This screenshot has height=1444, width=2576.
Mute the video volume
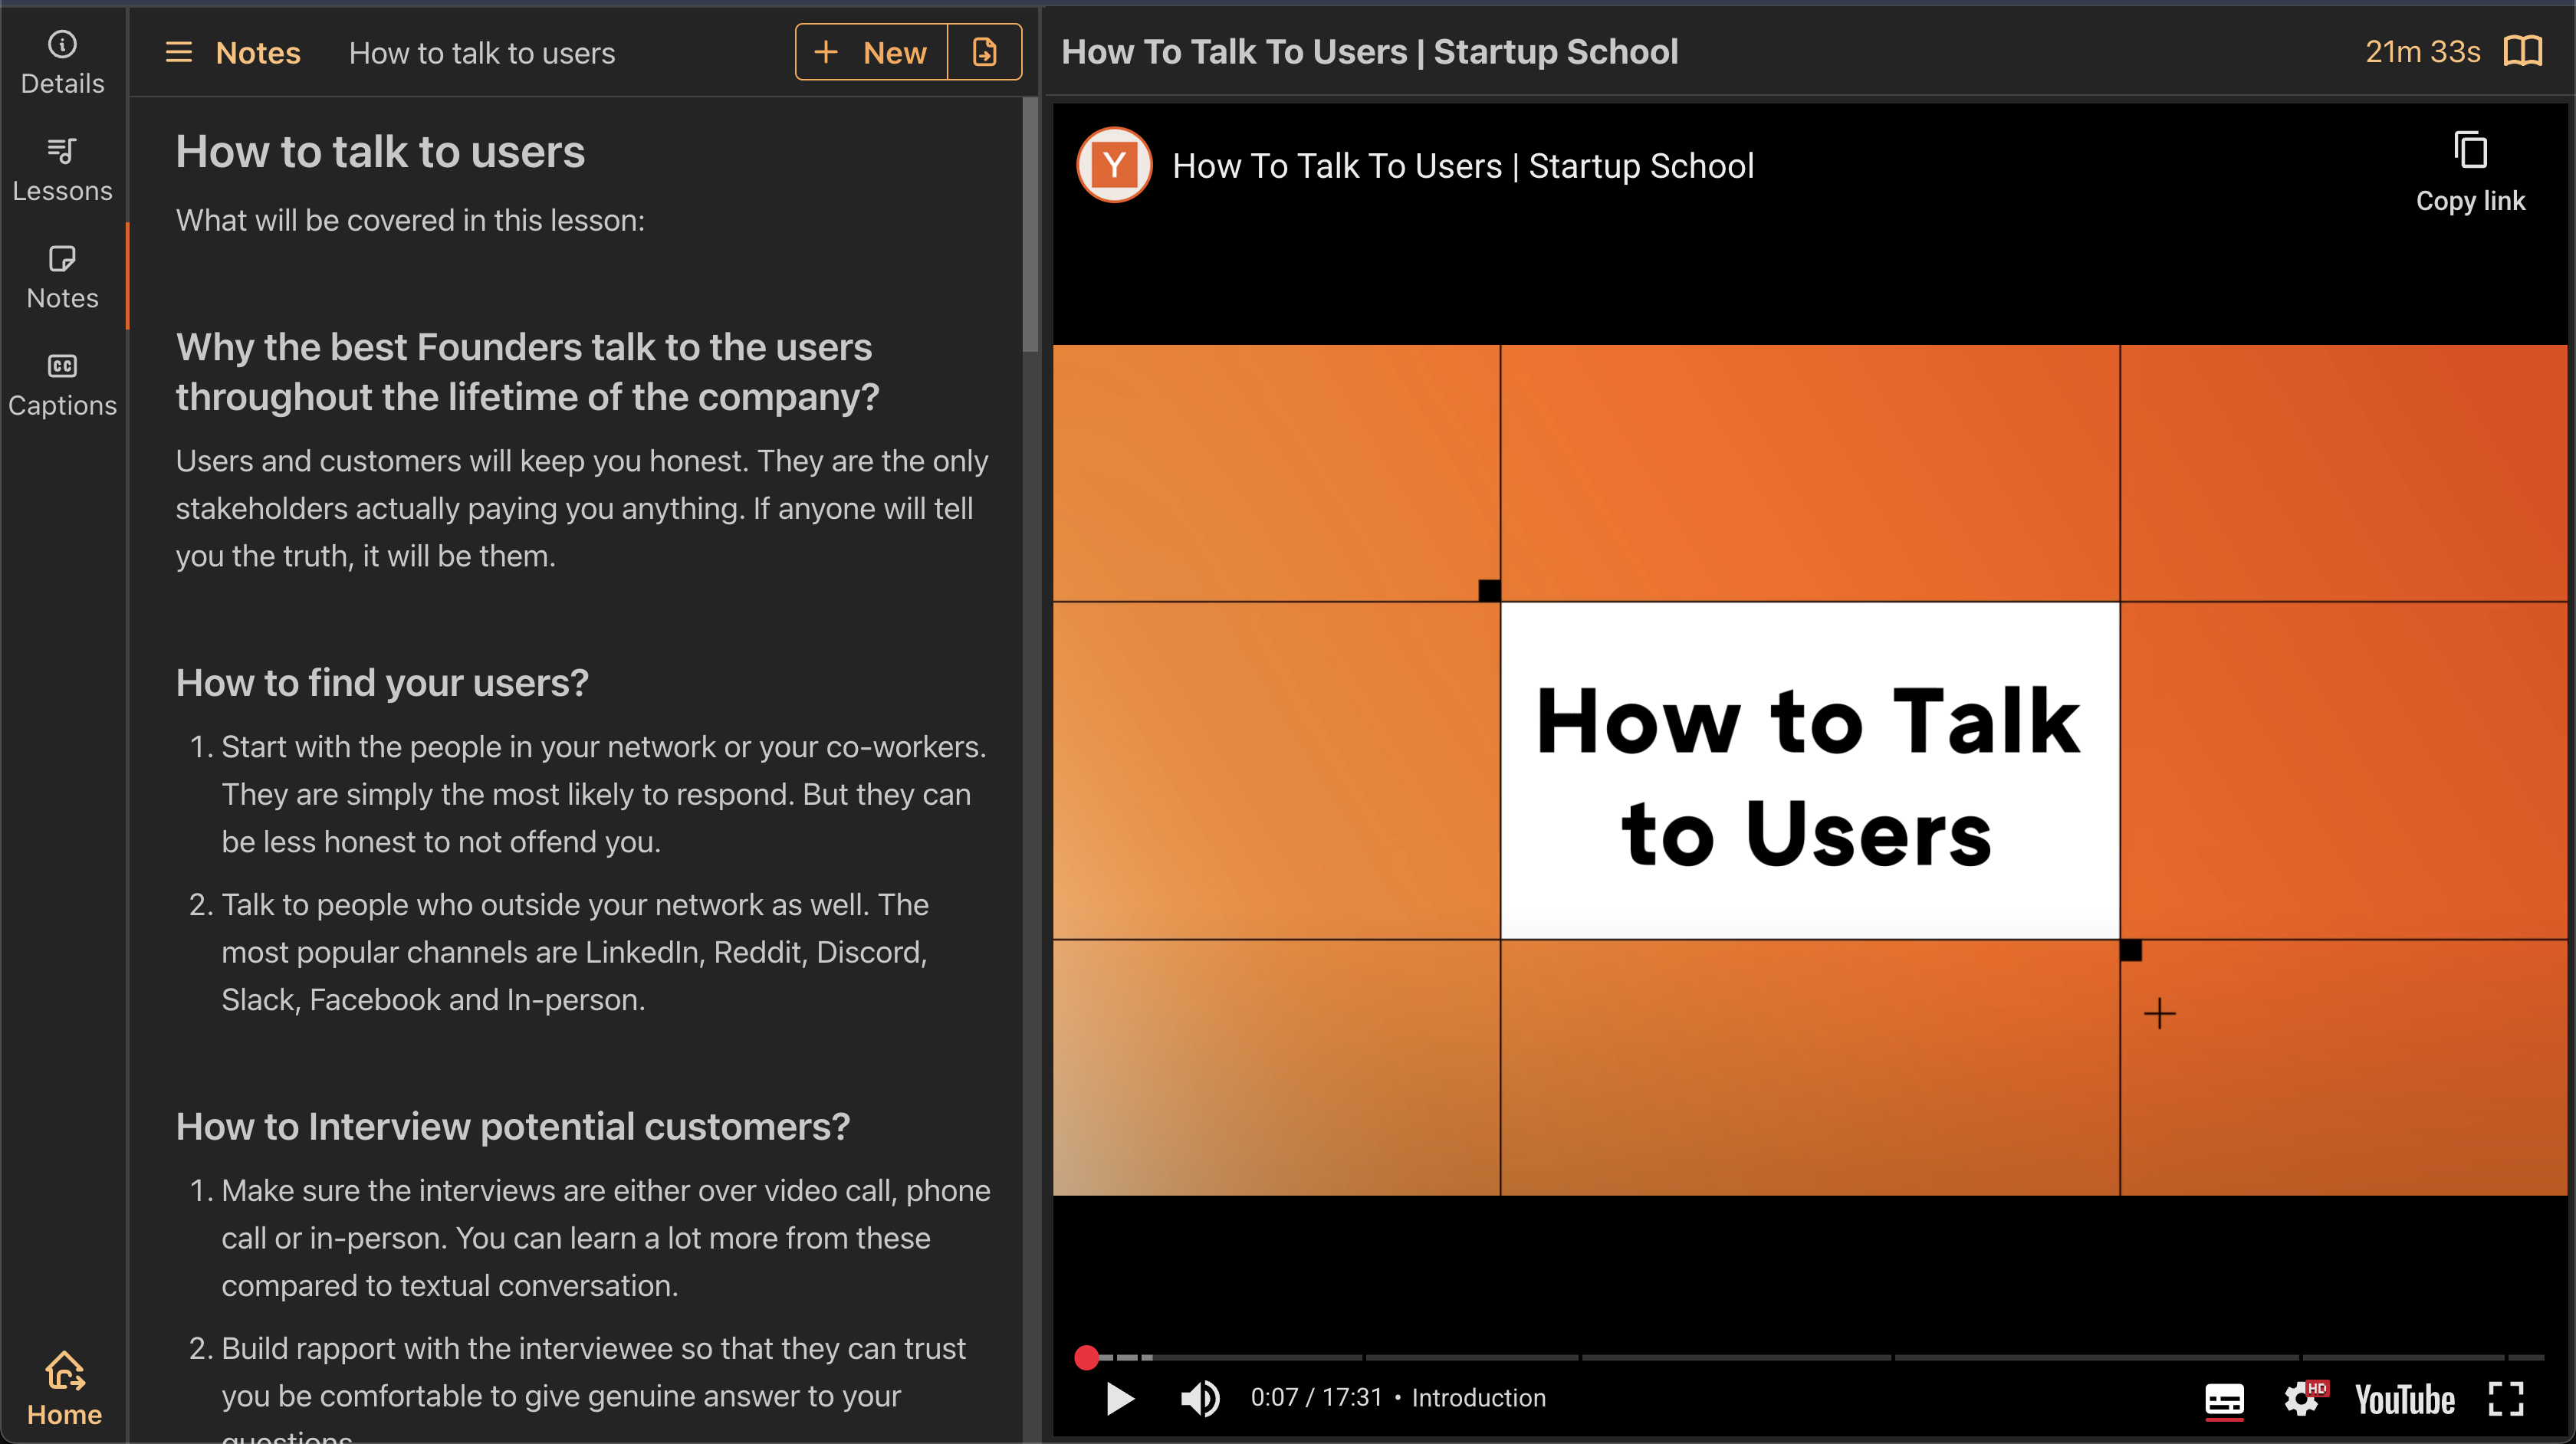(x=1199, y=1397)
